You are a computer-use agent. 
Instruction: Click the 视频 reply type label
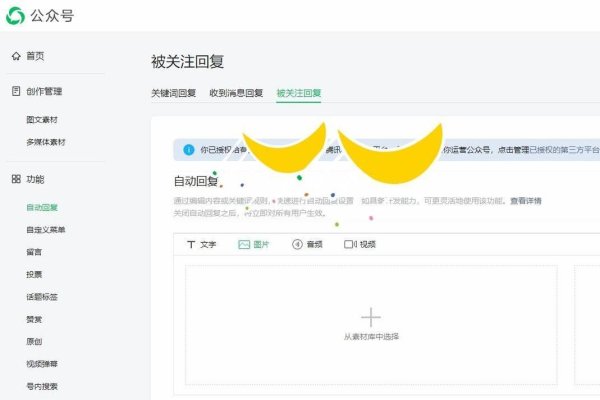(368, 244)
